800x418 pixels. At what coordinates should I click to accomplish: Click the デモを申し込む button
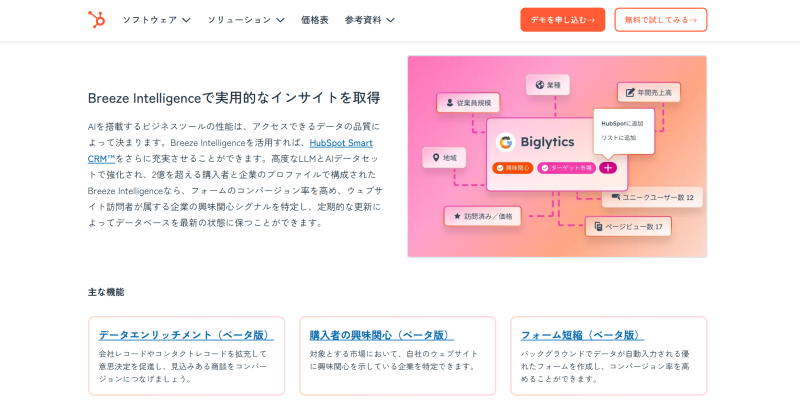click(x=563, y=20)
